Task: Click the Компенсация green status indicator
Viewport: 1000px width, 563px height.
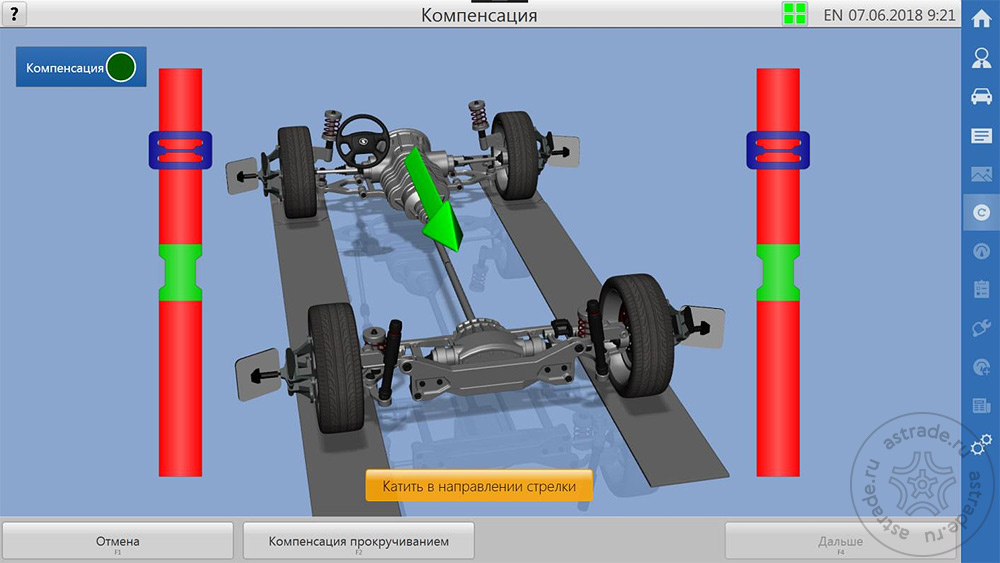Action: click(121, 67)
